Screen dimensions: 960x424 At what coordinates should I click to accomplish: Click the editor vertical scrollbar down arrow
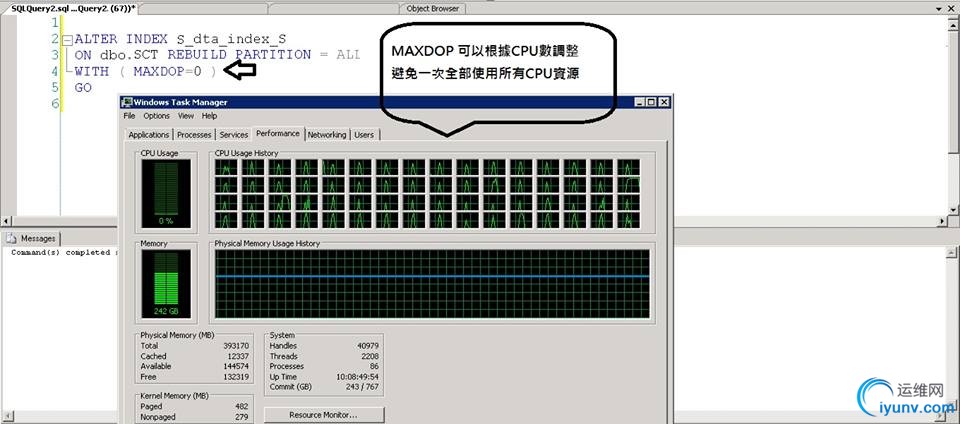click(954, 209)
